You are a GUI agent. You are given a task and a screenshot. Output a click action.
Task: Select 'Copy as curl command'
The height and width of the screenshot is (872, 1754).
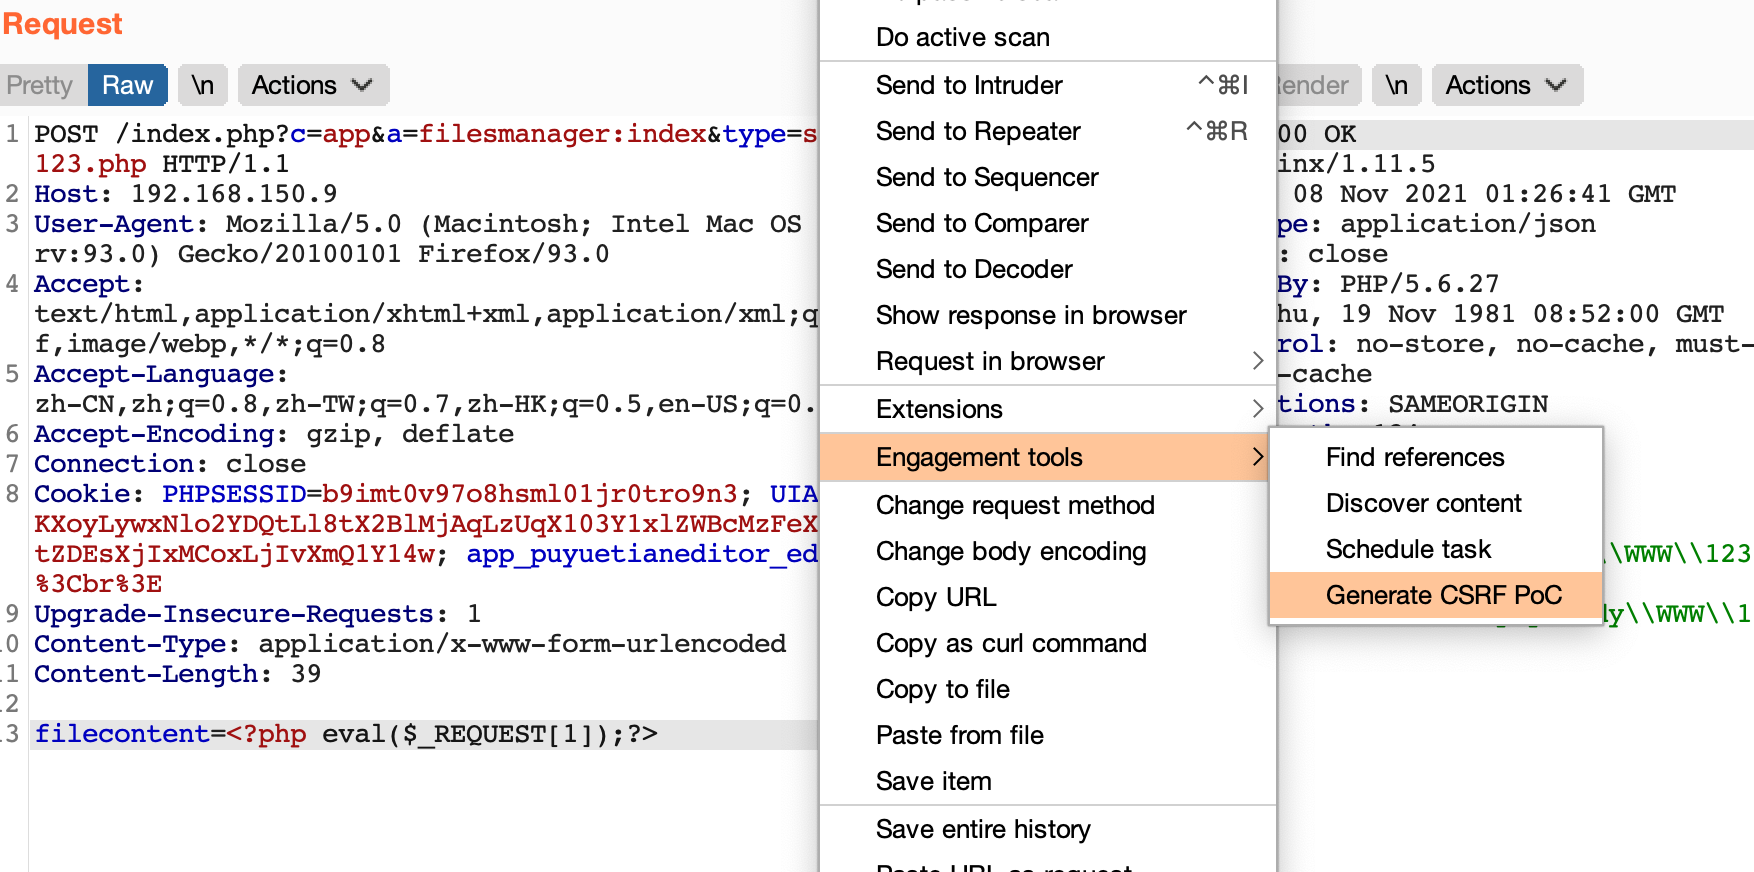click(1047, 643)
